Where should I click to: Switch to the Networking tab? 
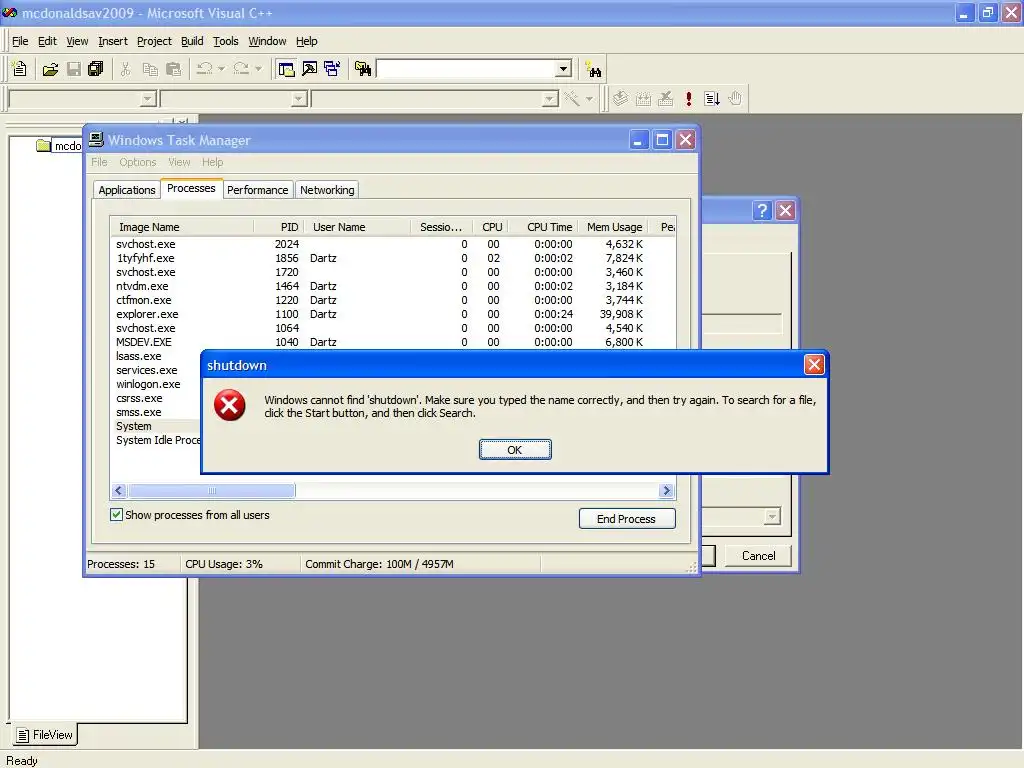327,189
